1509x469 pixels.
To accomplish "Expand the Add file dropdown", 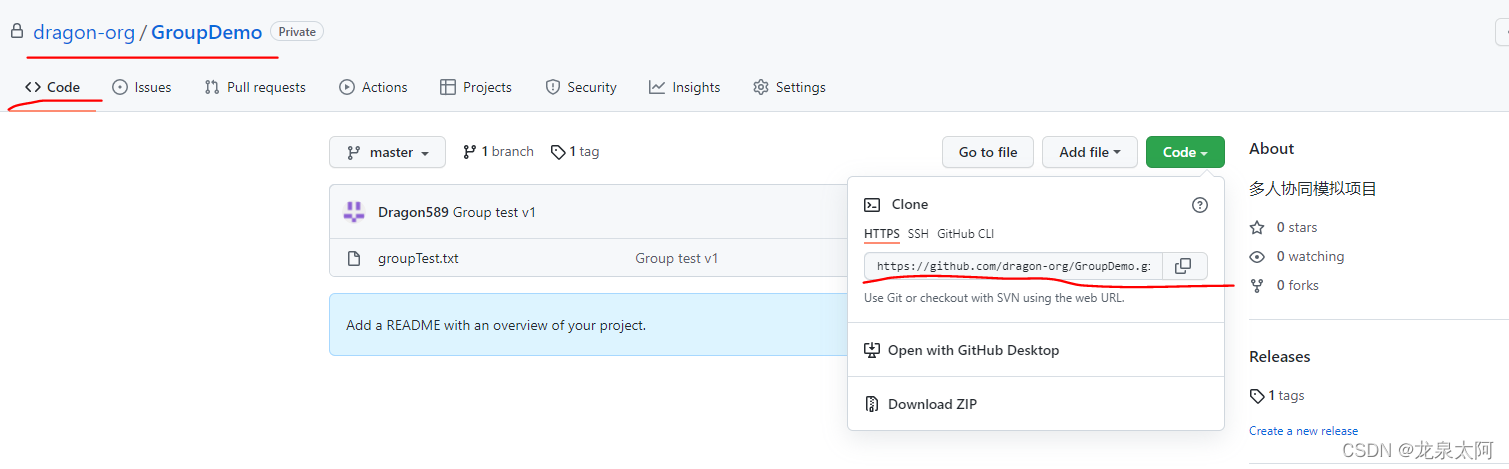I will (1090, 152).
